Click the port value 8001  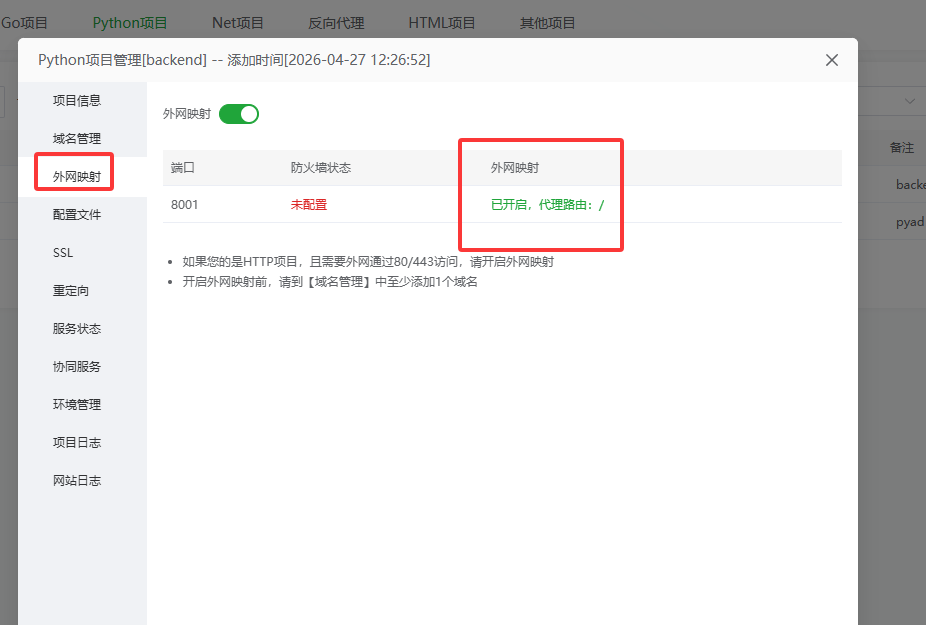coord(184,205)
